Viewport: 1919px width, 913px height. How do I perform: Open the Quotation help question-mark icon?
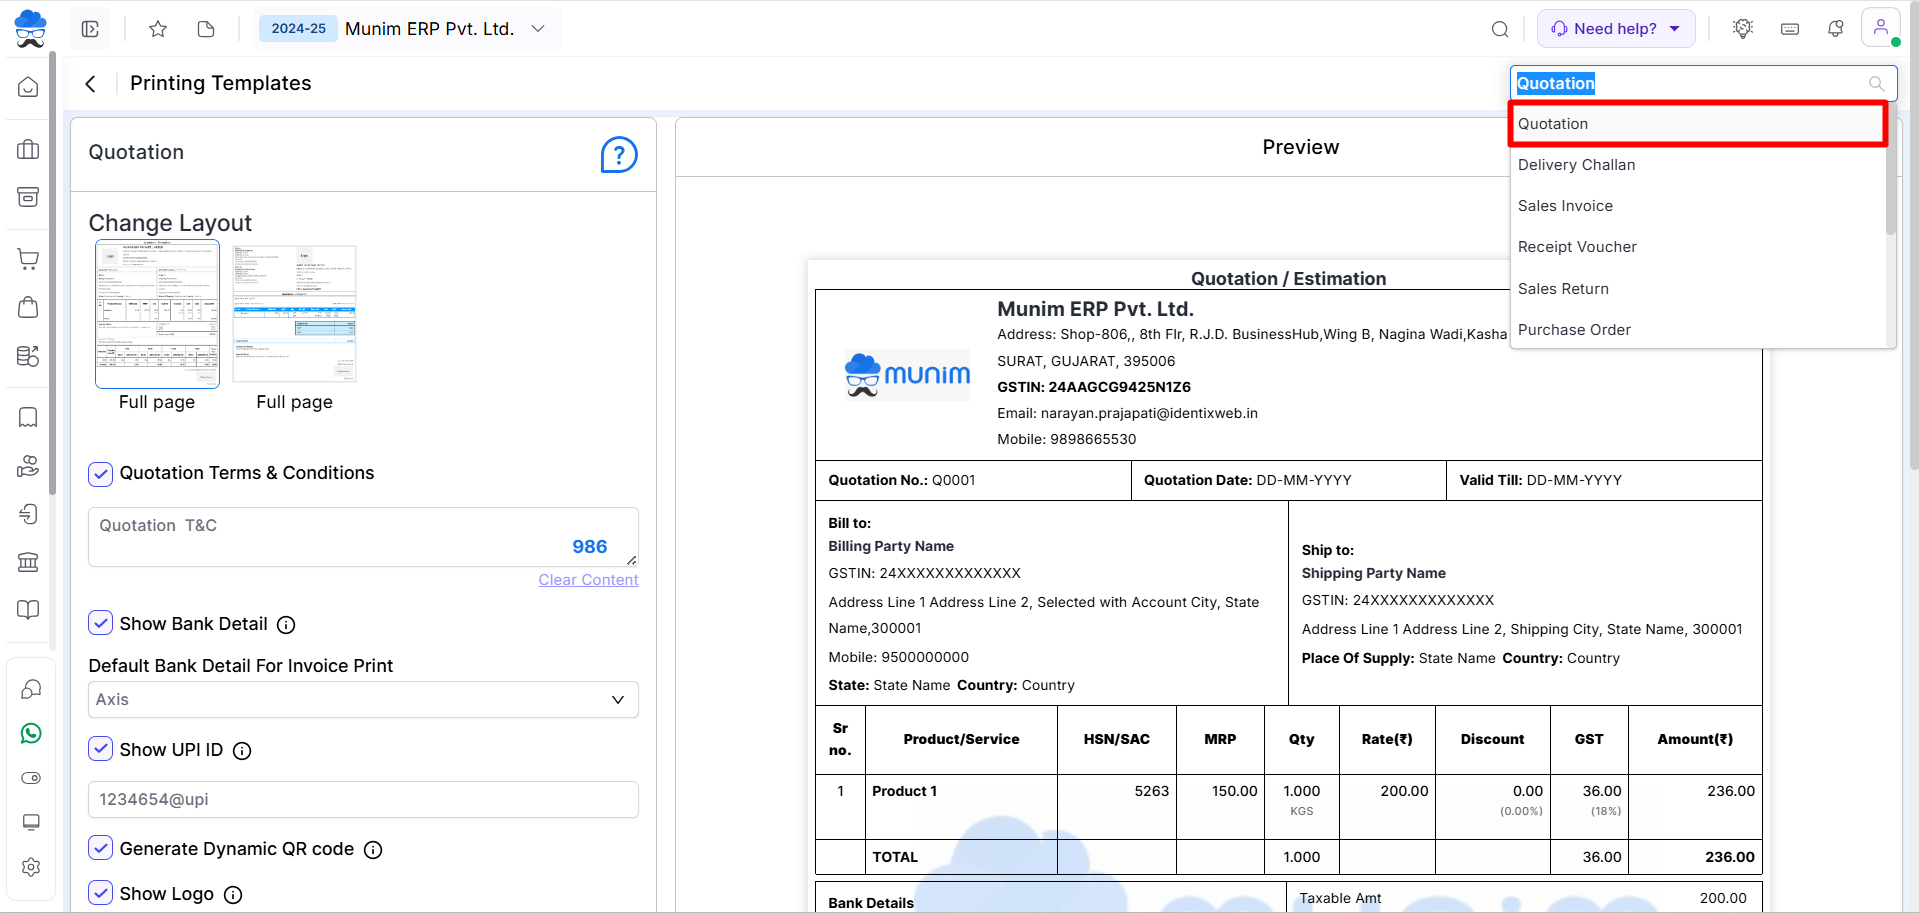point(619,155)
